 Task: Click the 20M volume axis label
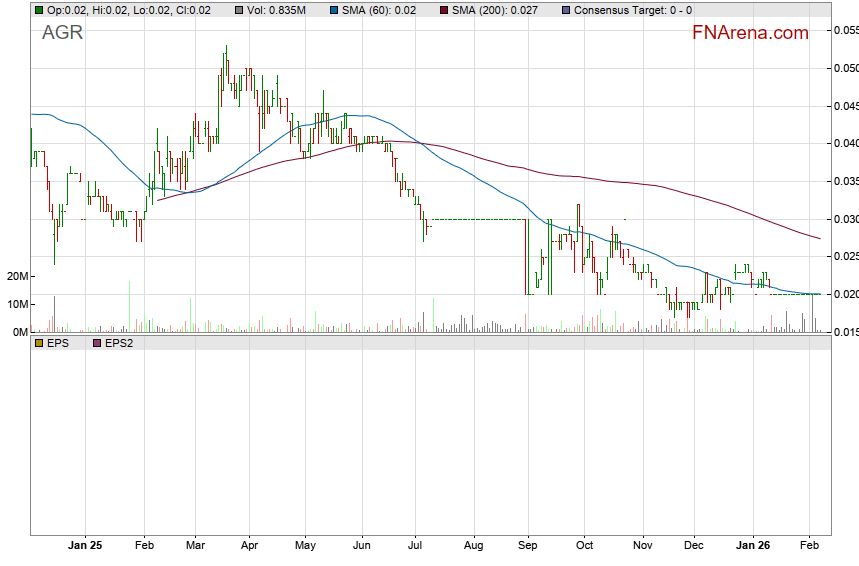[15, 276]
